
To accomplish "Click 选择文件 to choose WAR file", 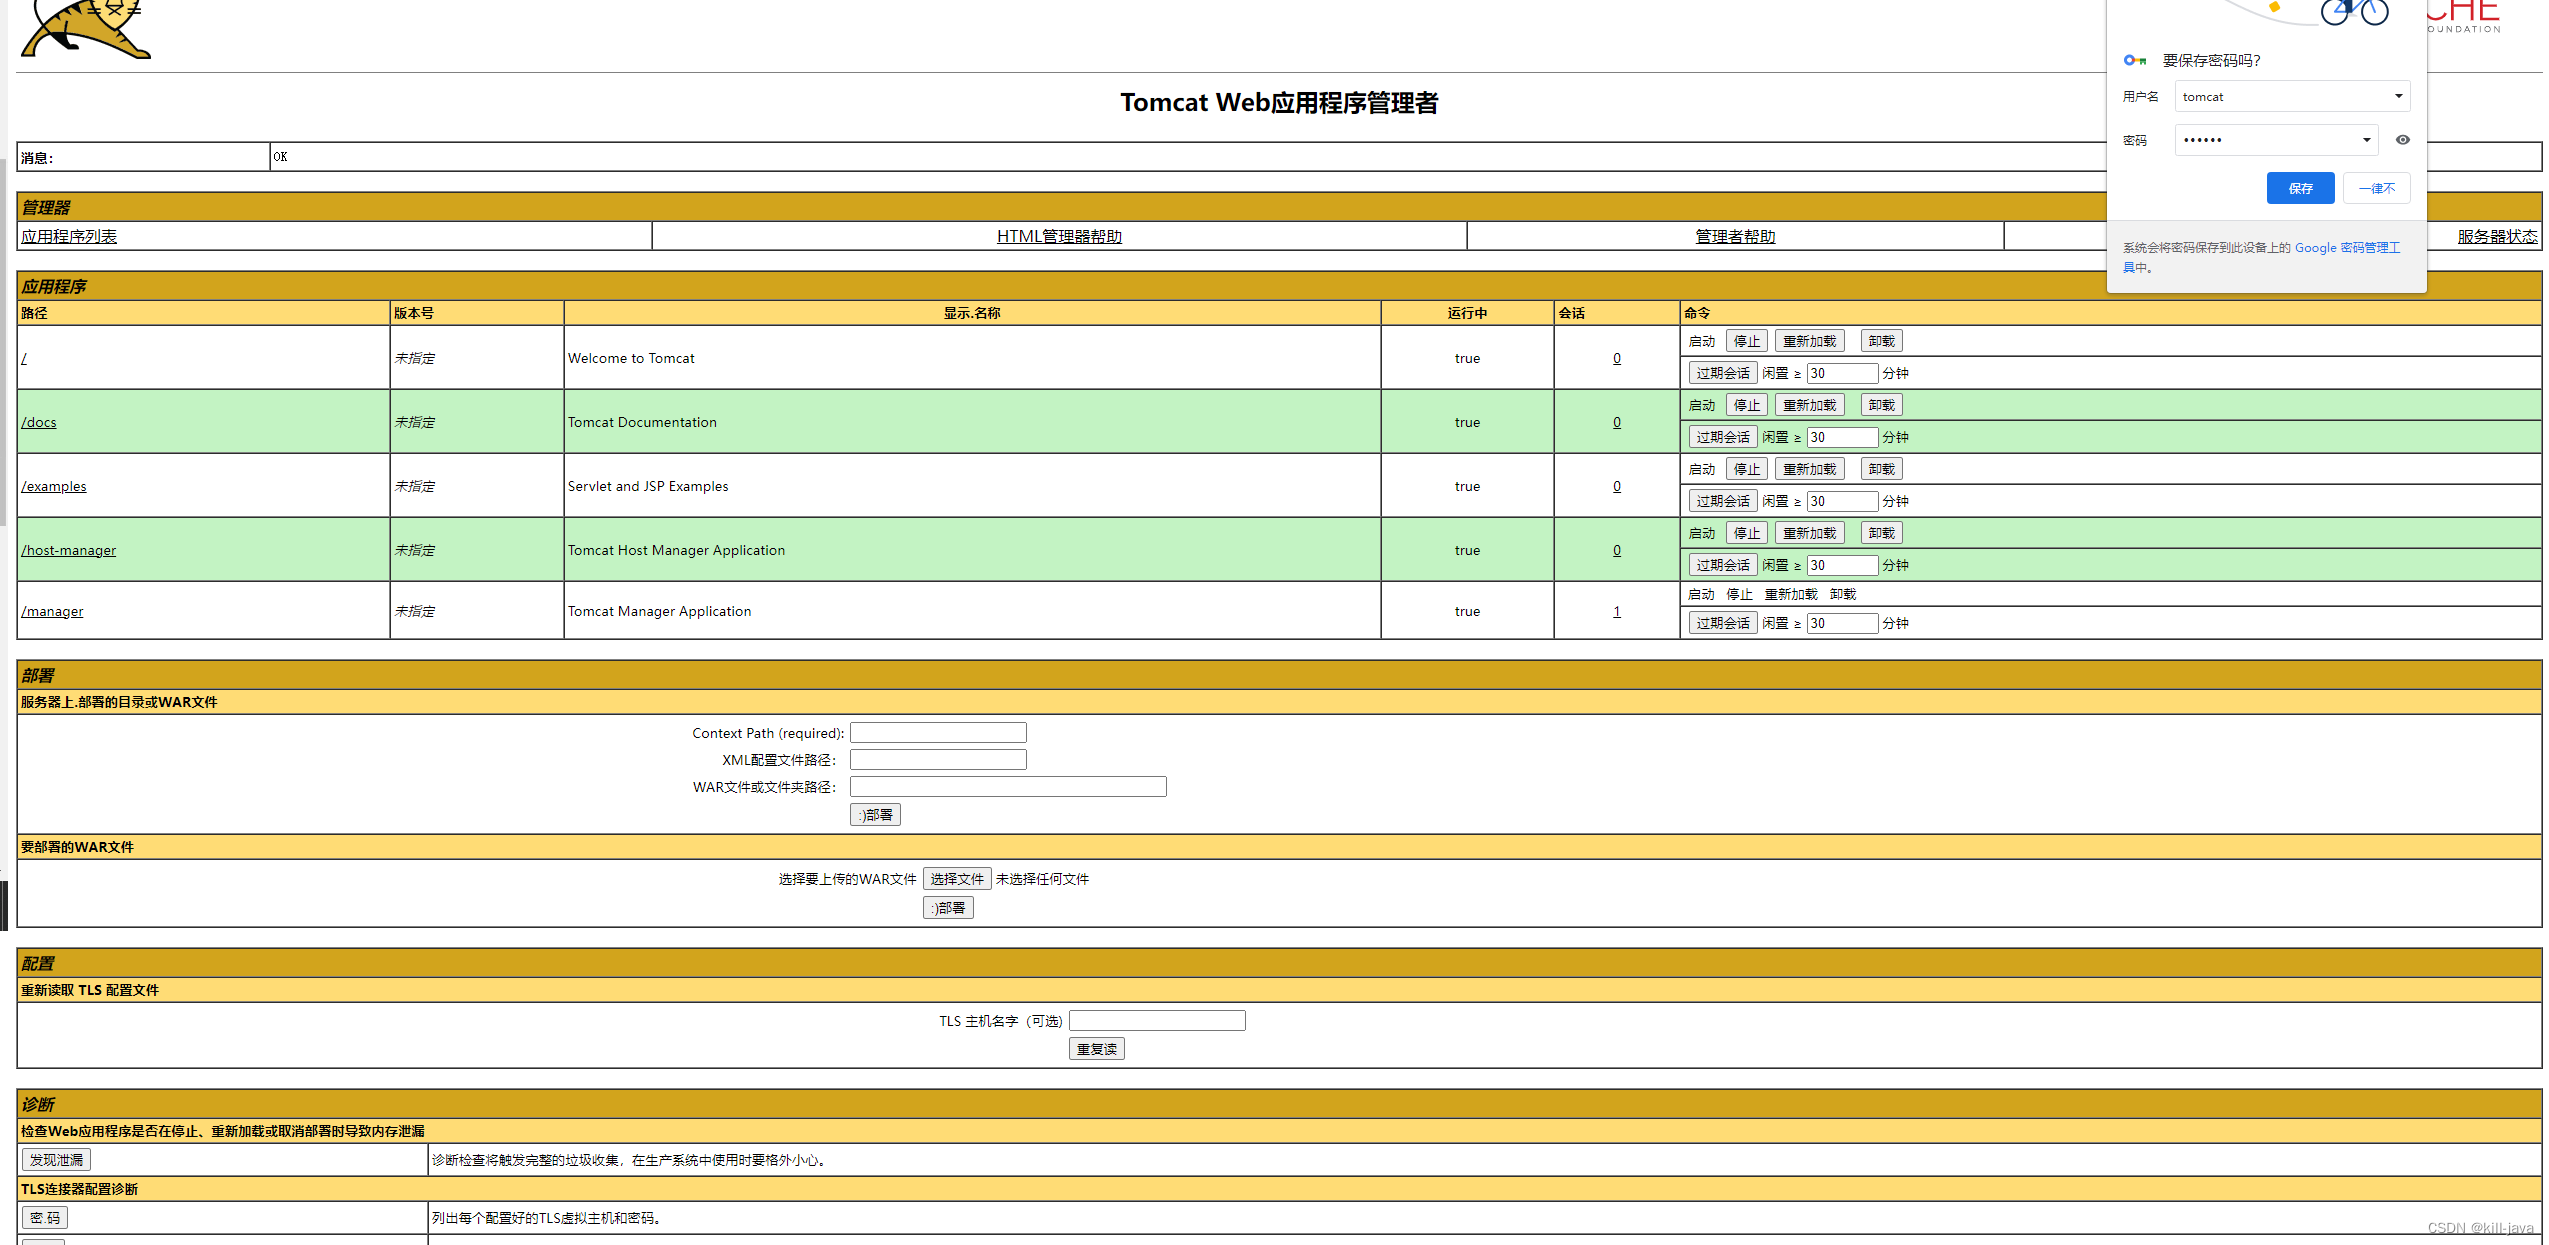I will [x=957, y=879].
